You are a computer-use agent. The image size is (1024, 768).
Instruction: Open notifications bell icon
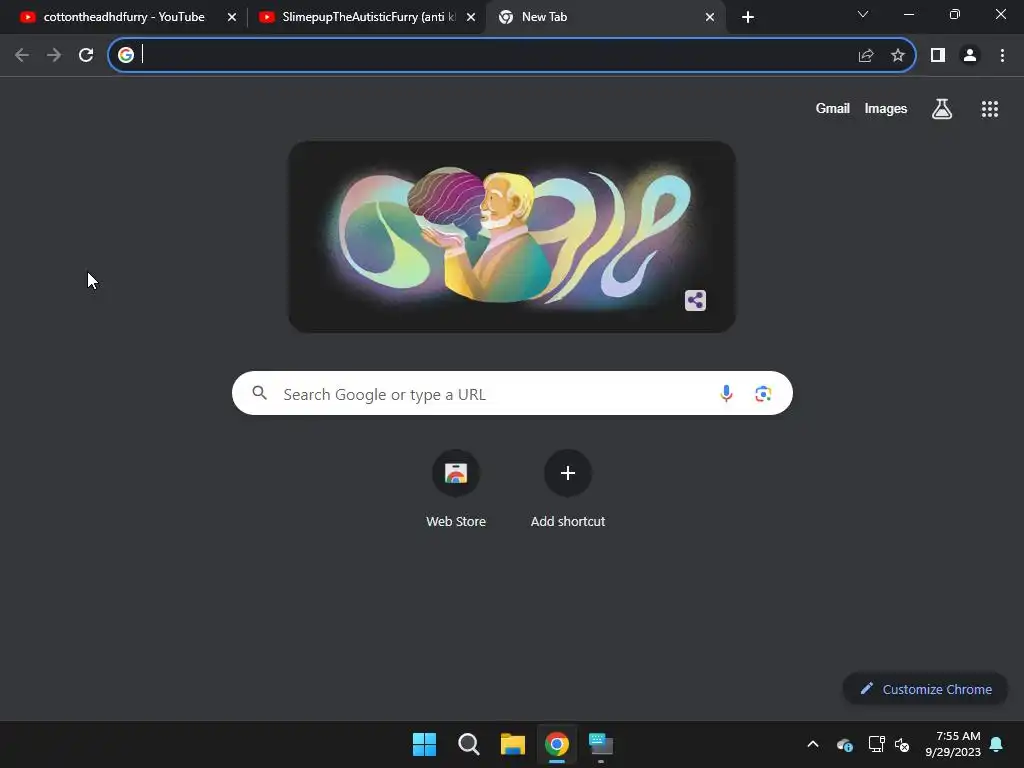tap(996, 744)
